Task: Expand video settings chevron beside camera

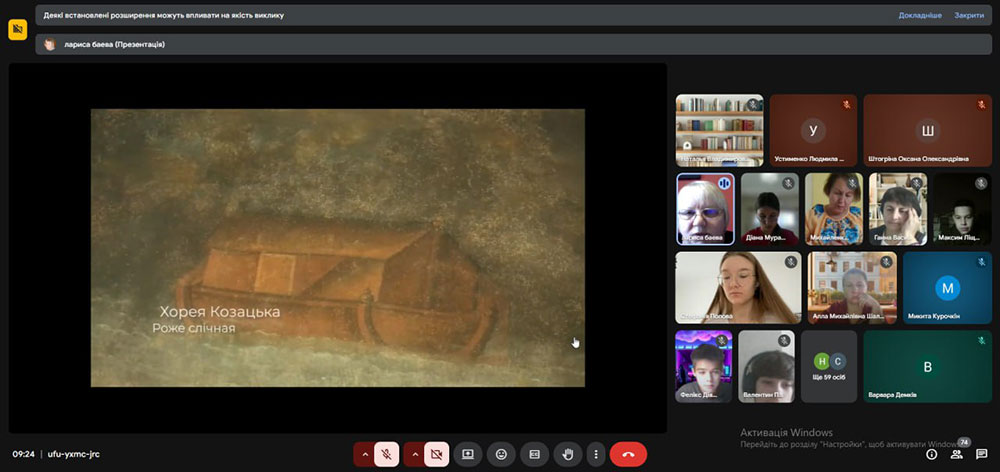Action: [x=414, y=454]
